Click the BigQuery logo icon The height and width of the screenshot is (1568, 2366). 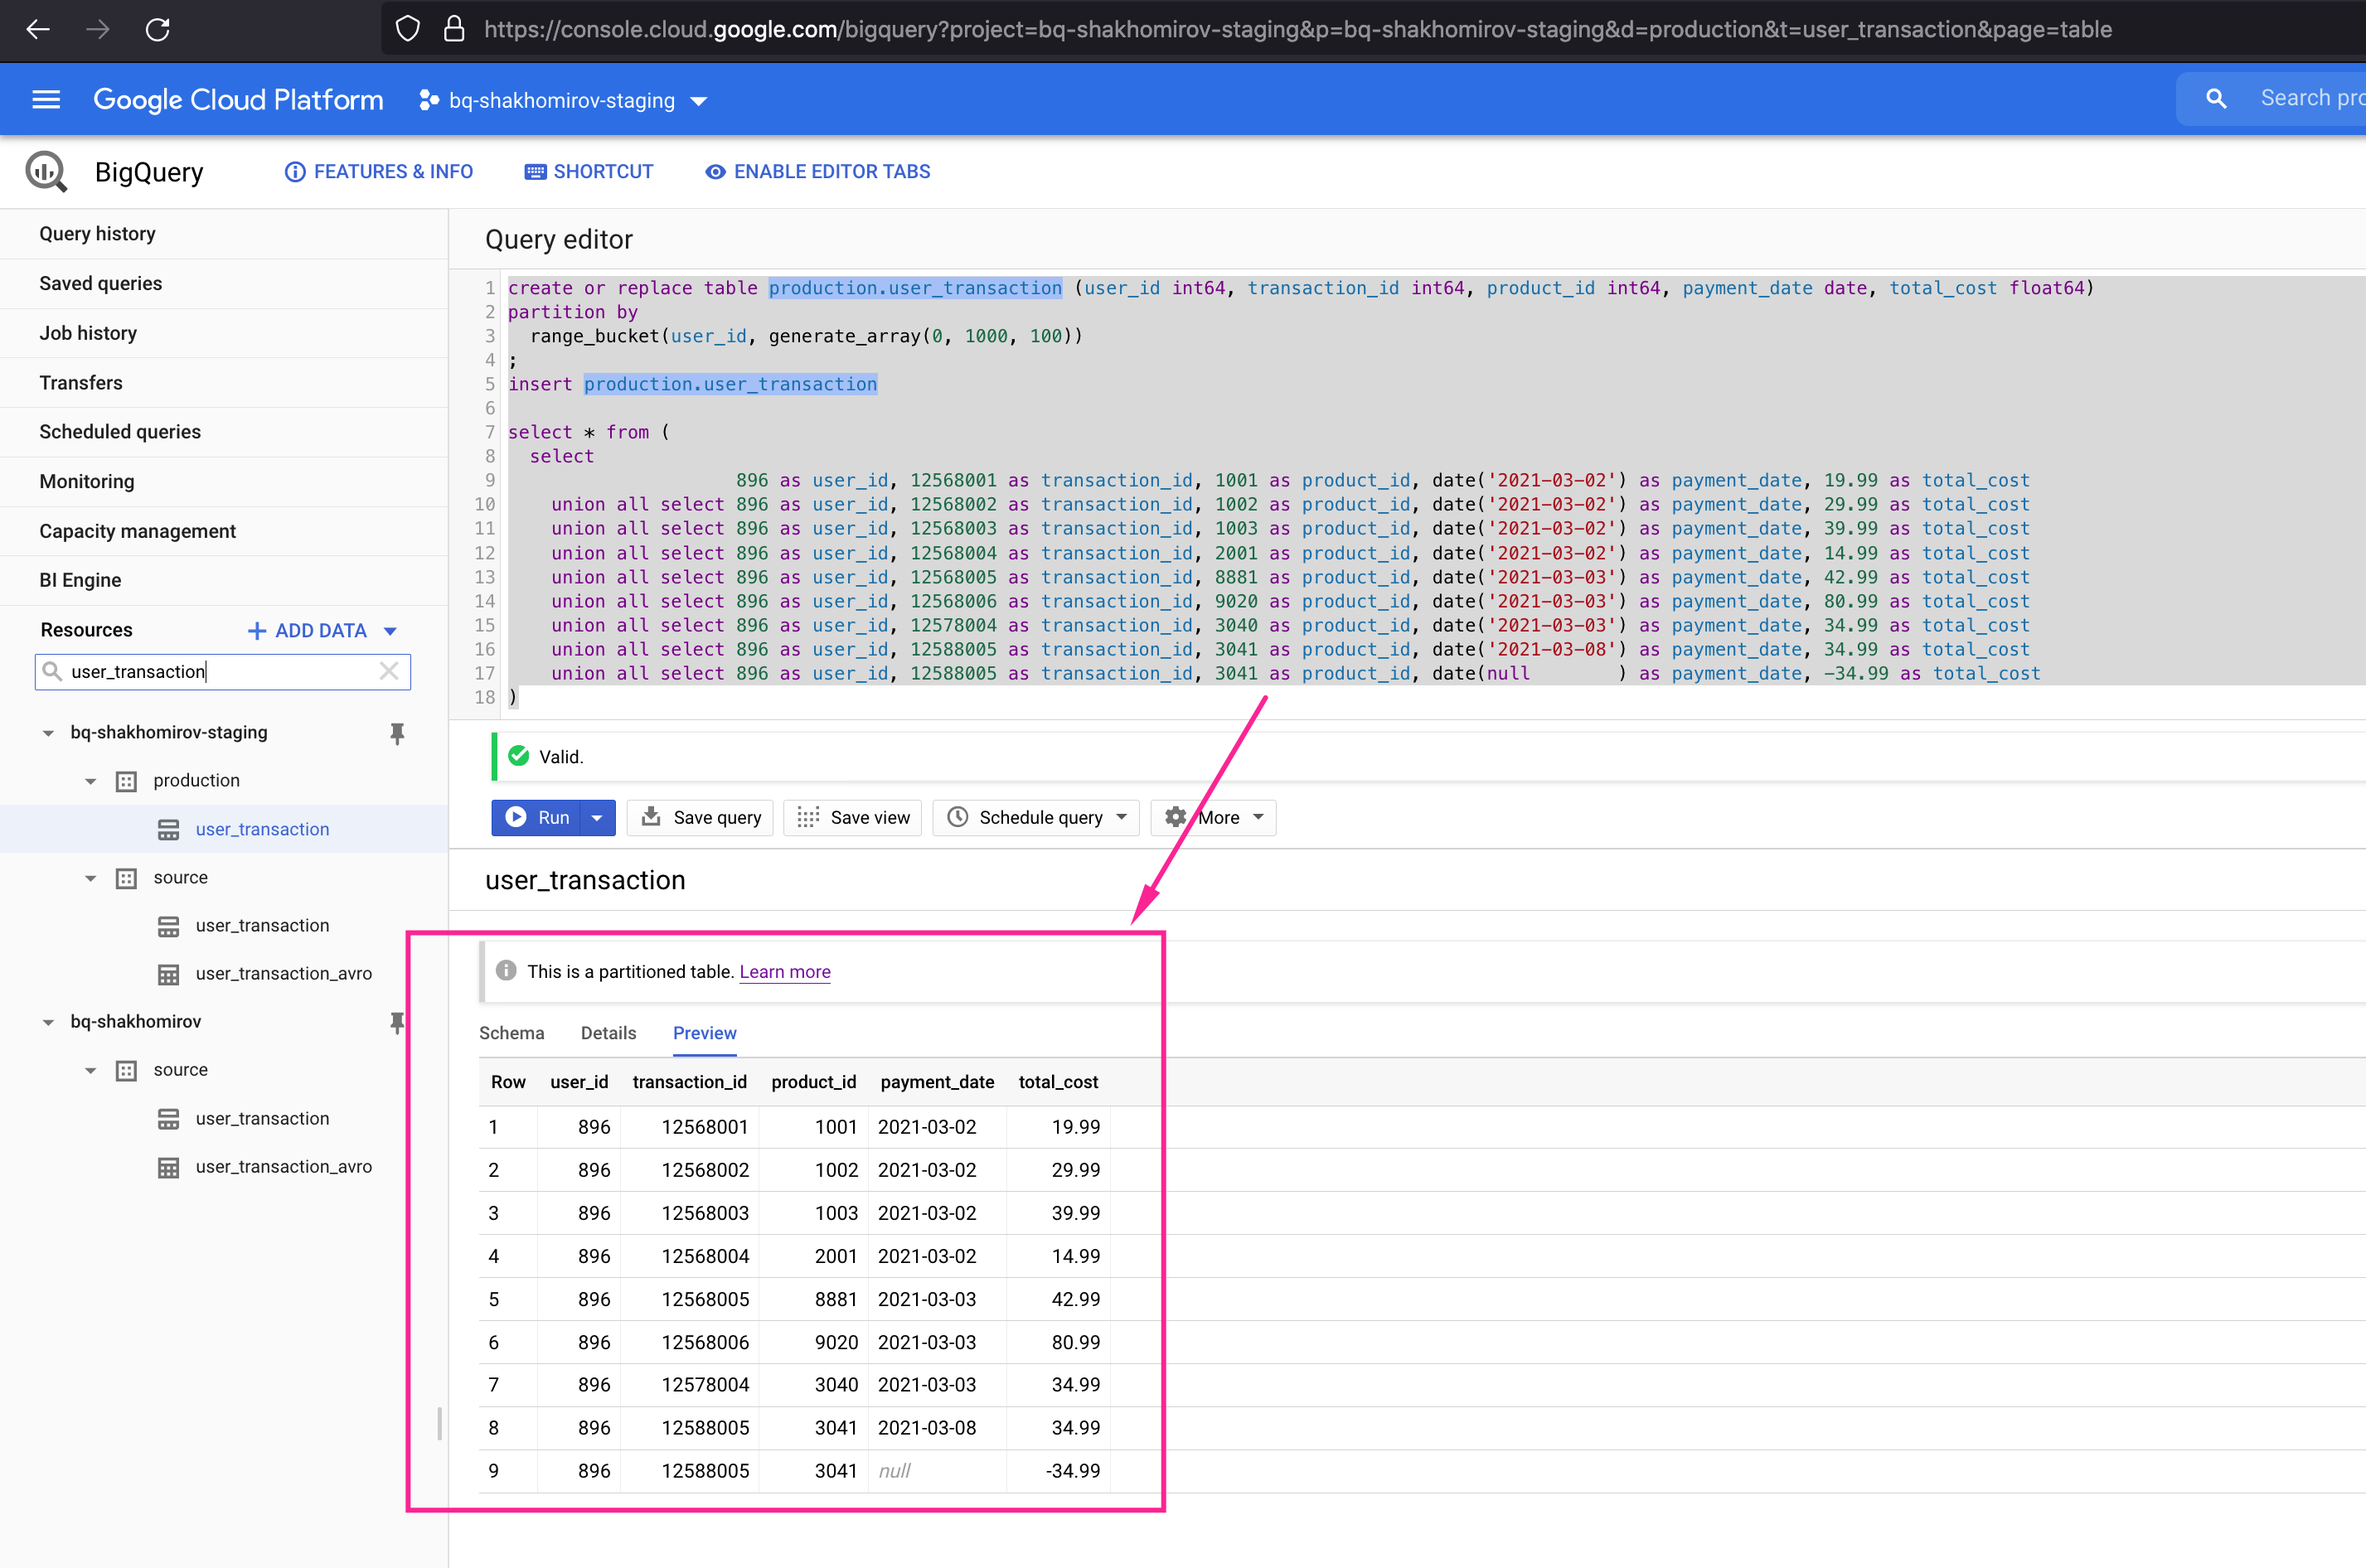click(46, 171)
